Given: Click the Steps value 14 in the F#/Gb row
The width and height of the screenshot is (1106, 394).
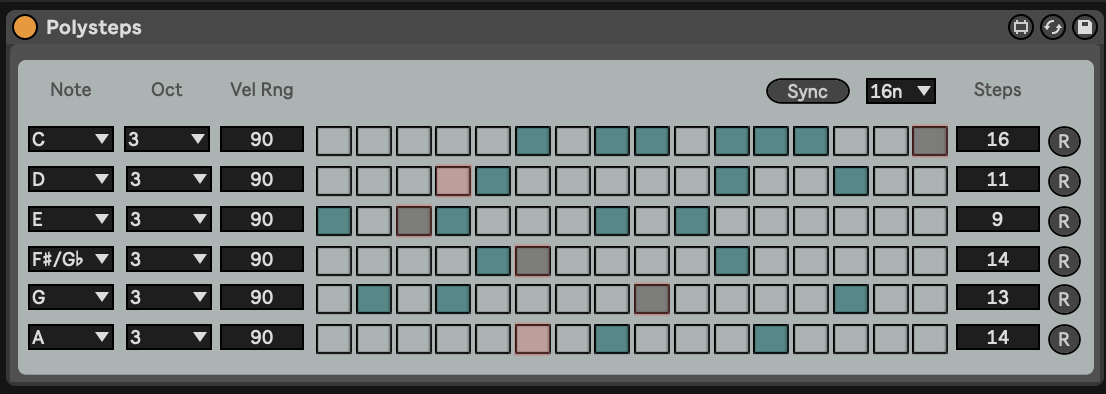Looking at the screenshot, I should pos(997,259).
